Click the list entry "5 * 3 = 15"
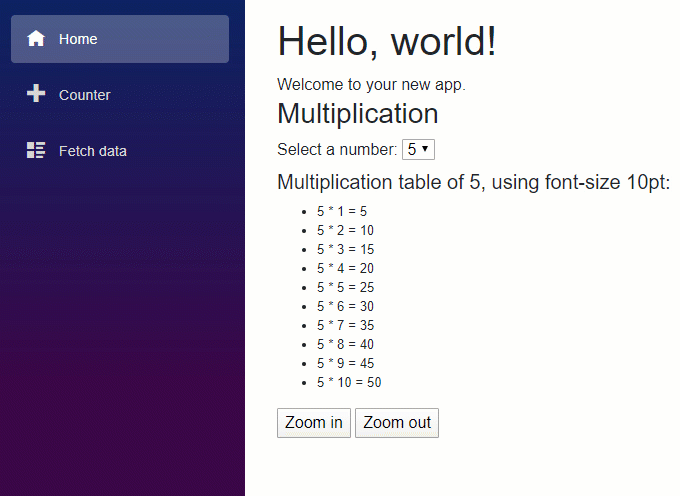Viewport: 680px width, 496px height. click(x=345, y=249)
